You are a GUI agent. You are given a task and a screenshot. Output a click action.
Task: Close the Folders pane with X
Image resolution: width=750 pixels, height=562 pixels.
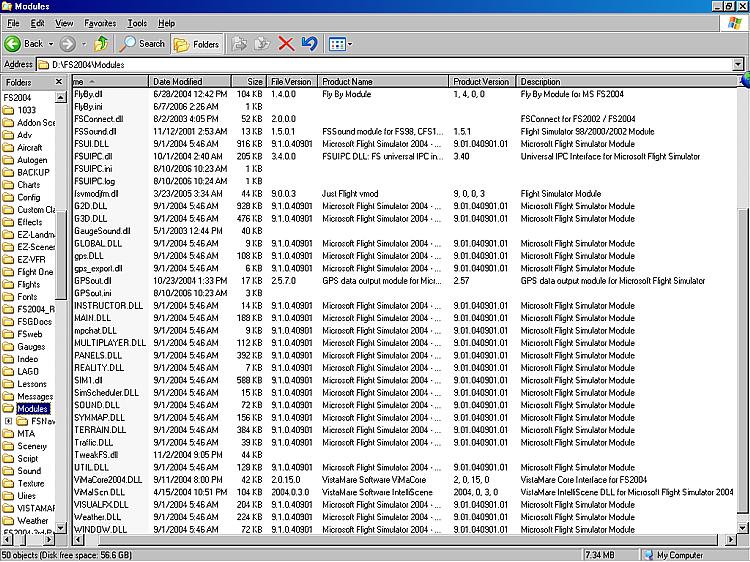(59, 82)
